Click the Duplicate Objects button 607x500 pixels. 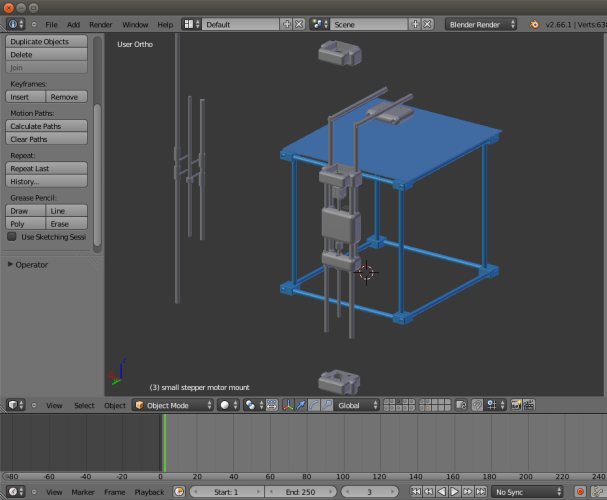tap(46, 41)
